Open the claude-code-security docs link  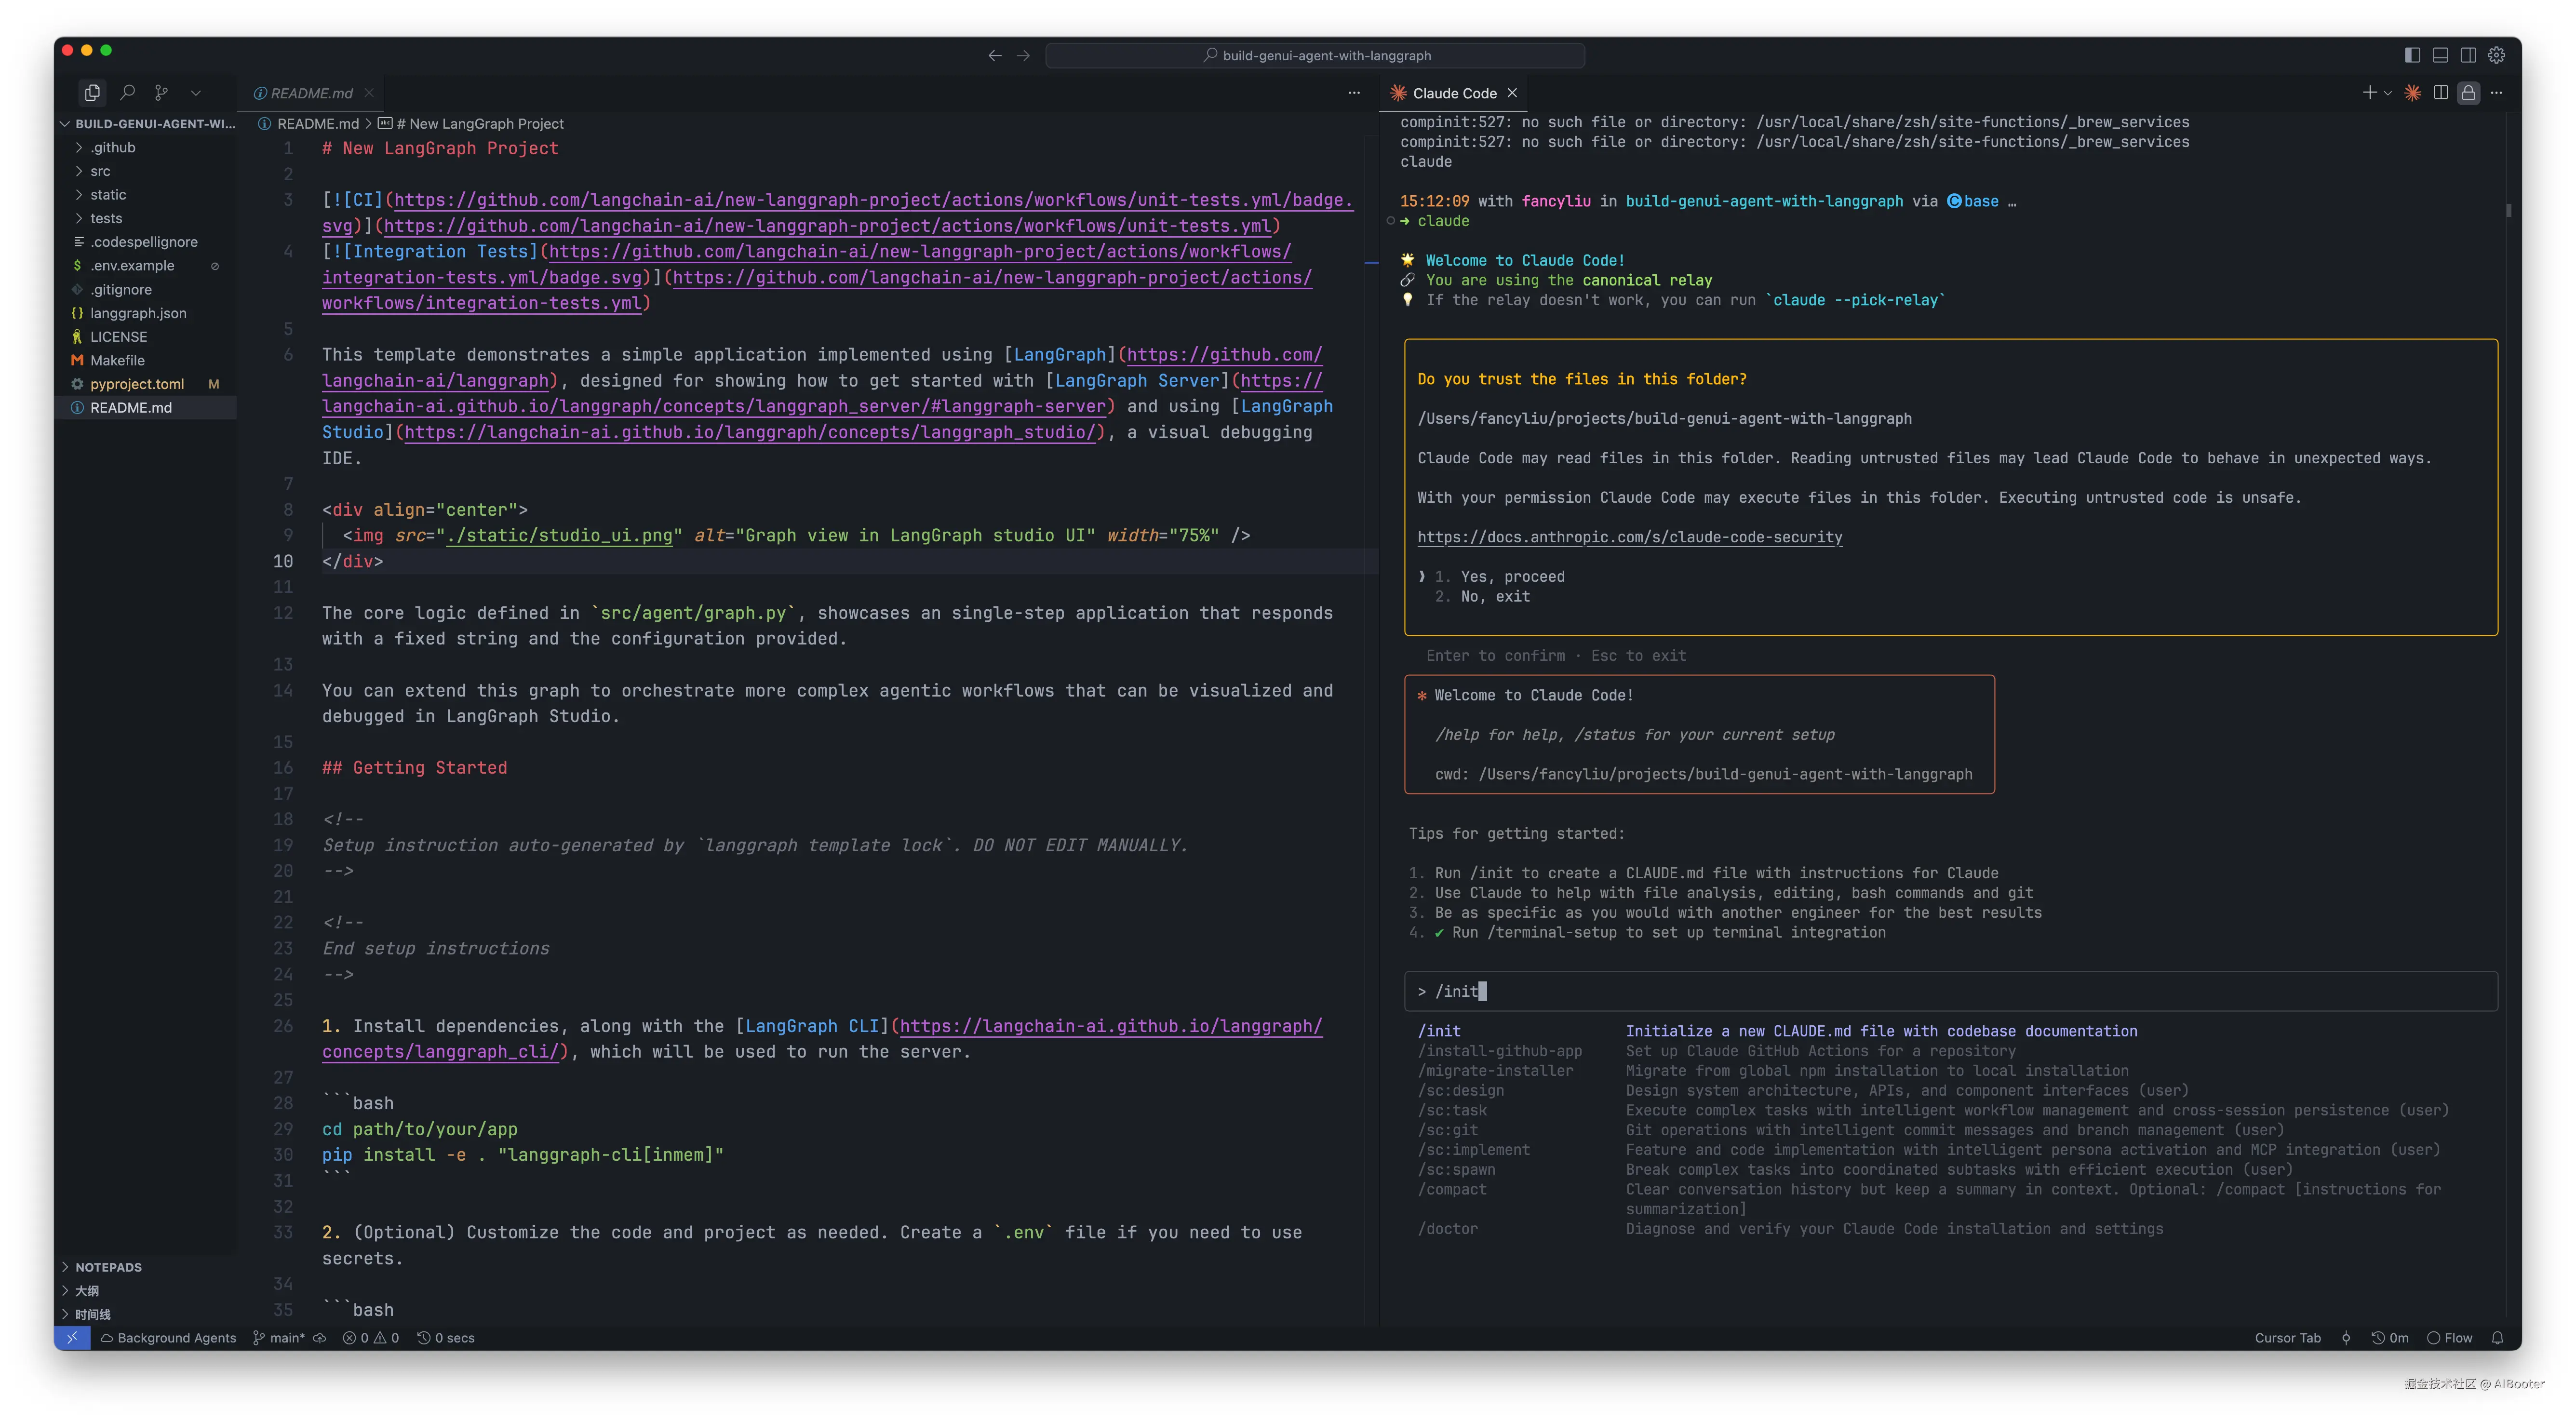coord(1629,537)
